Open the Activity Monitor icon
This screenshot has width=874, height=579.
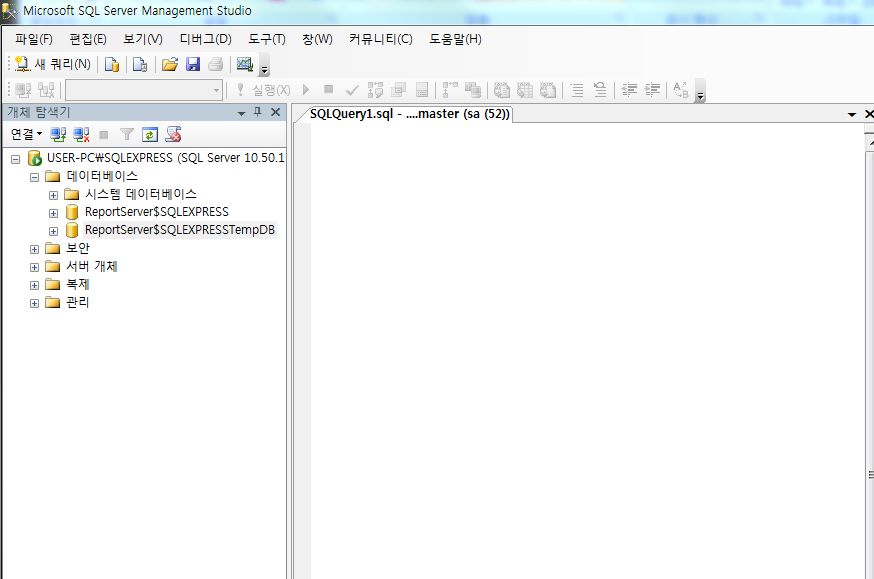click(245, 65)
